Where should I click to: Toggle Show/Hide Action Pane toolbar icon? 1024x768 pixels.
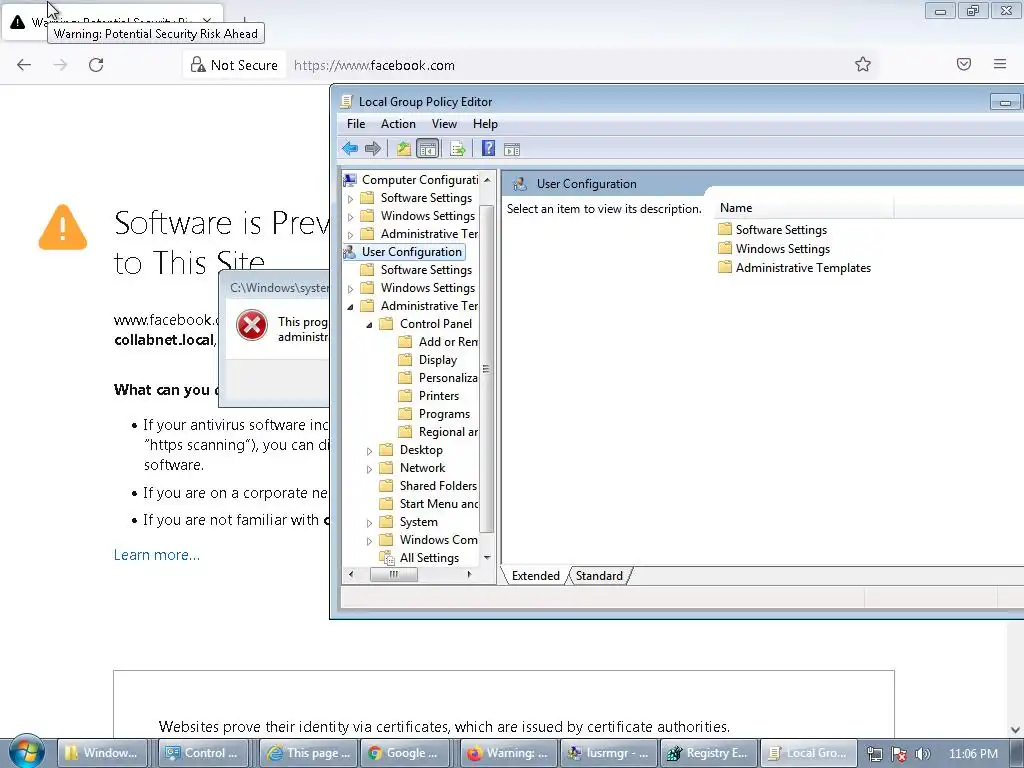click(x=512, y=149)
